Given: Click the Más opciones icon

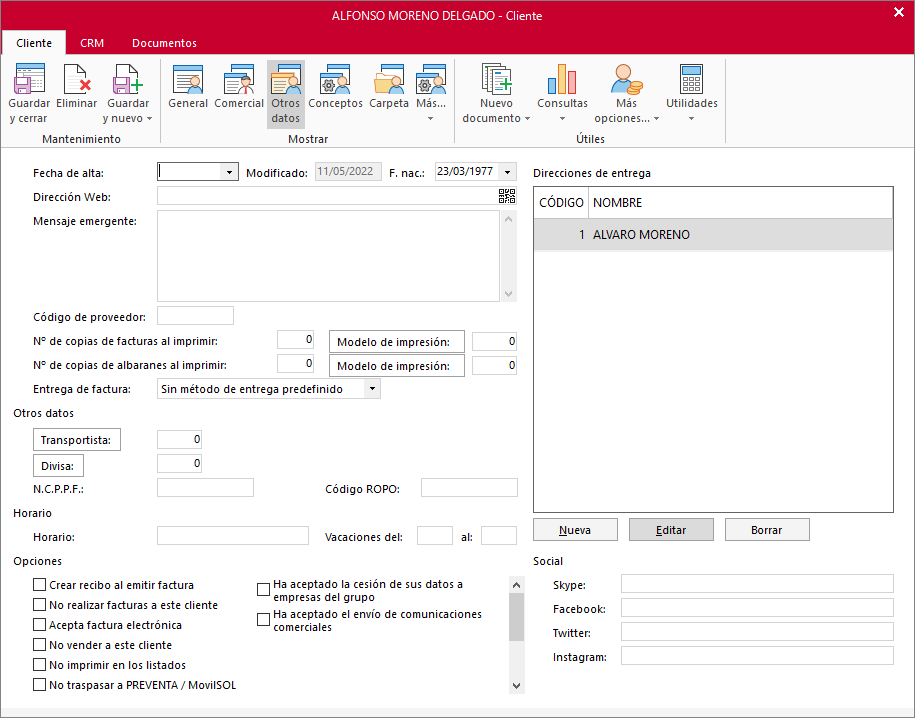Looking at the screenshot, I should (626, 79).
